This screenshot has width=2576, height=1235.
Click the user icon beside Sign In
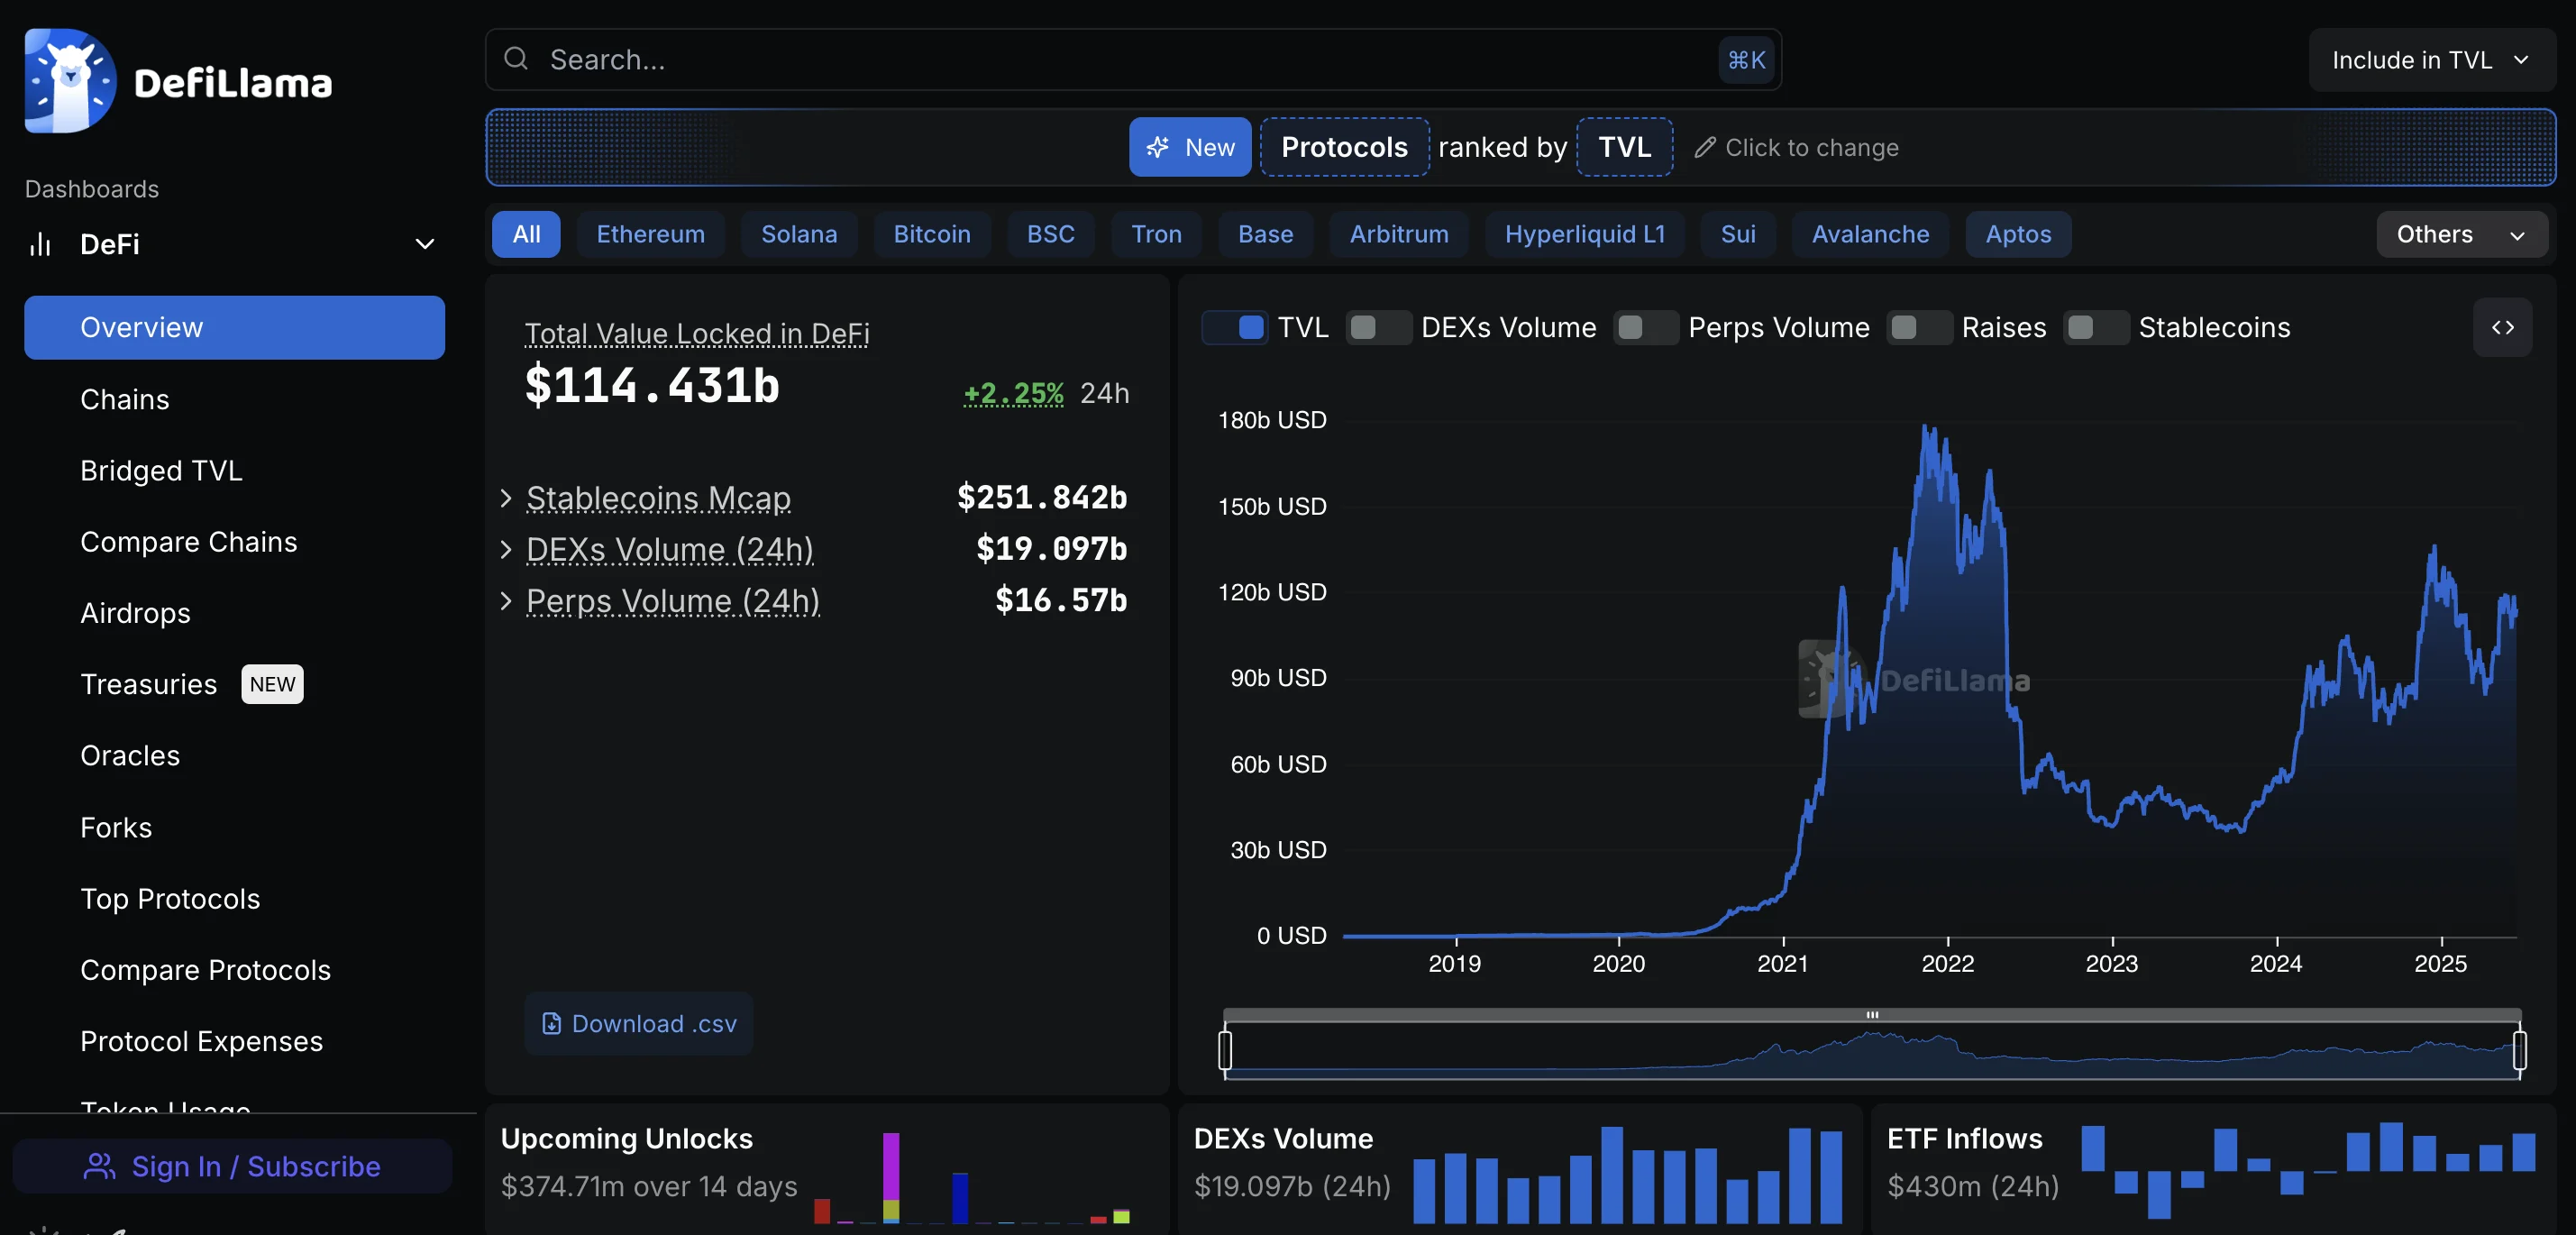click(x=99, y=1166)
